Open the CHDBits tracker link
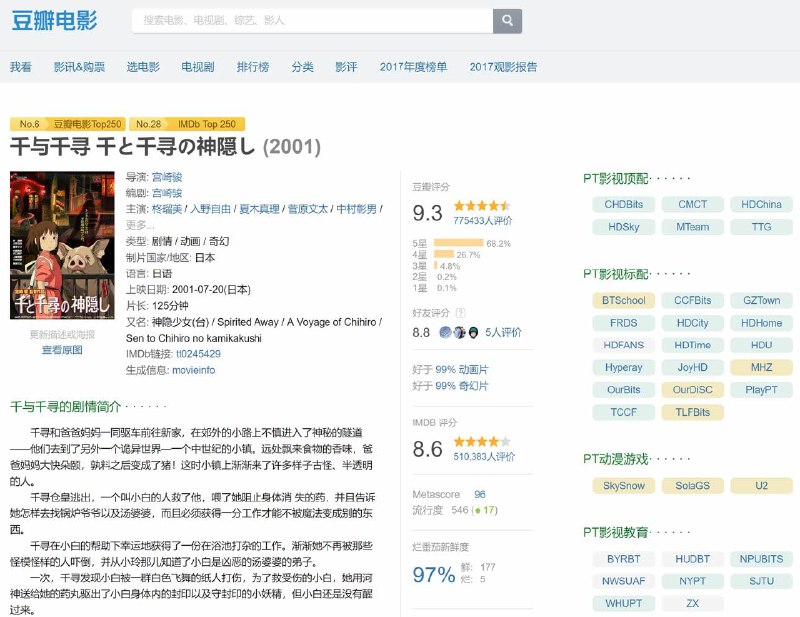This screenshot has width=800, height=617. [x=623, y=204]
